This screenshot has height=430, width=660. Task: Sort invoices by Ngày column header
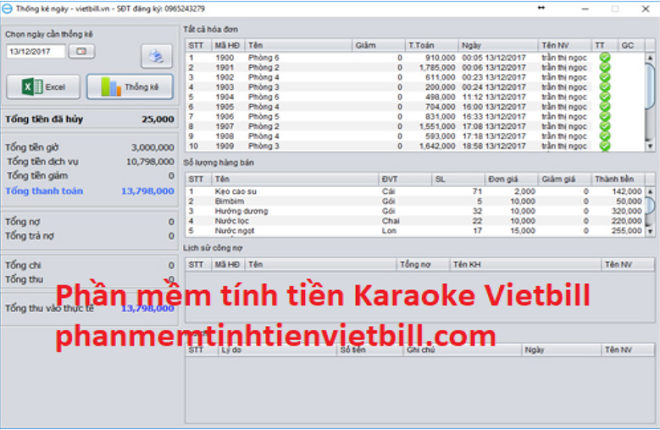pyautogui.click(x=498, y=45)
